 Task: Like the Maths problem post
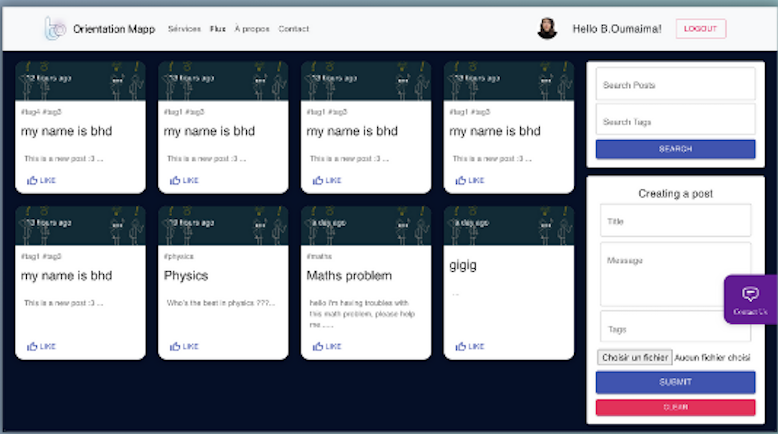click(x=327, y=346)
